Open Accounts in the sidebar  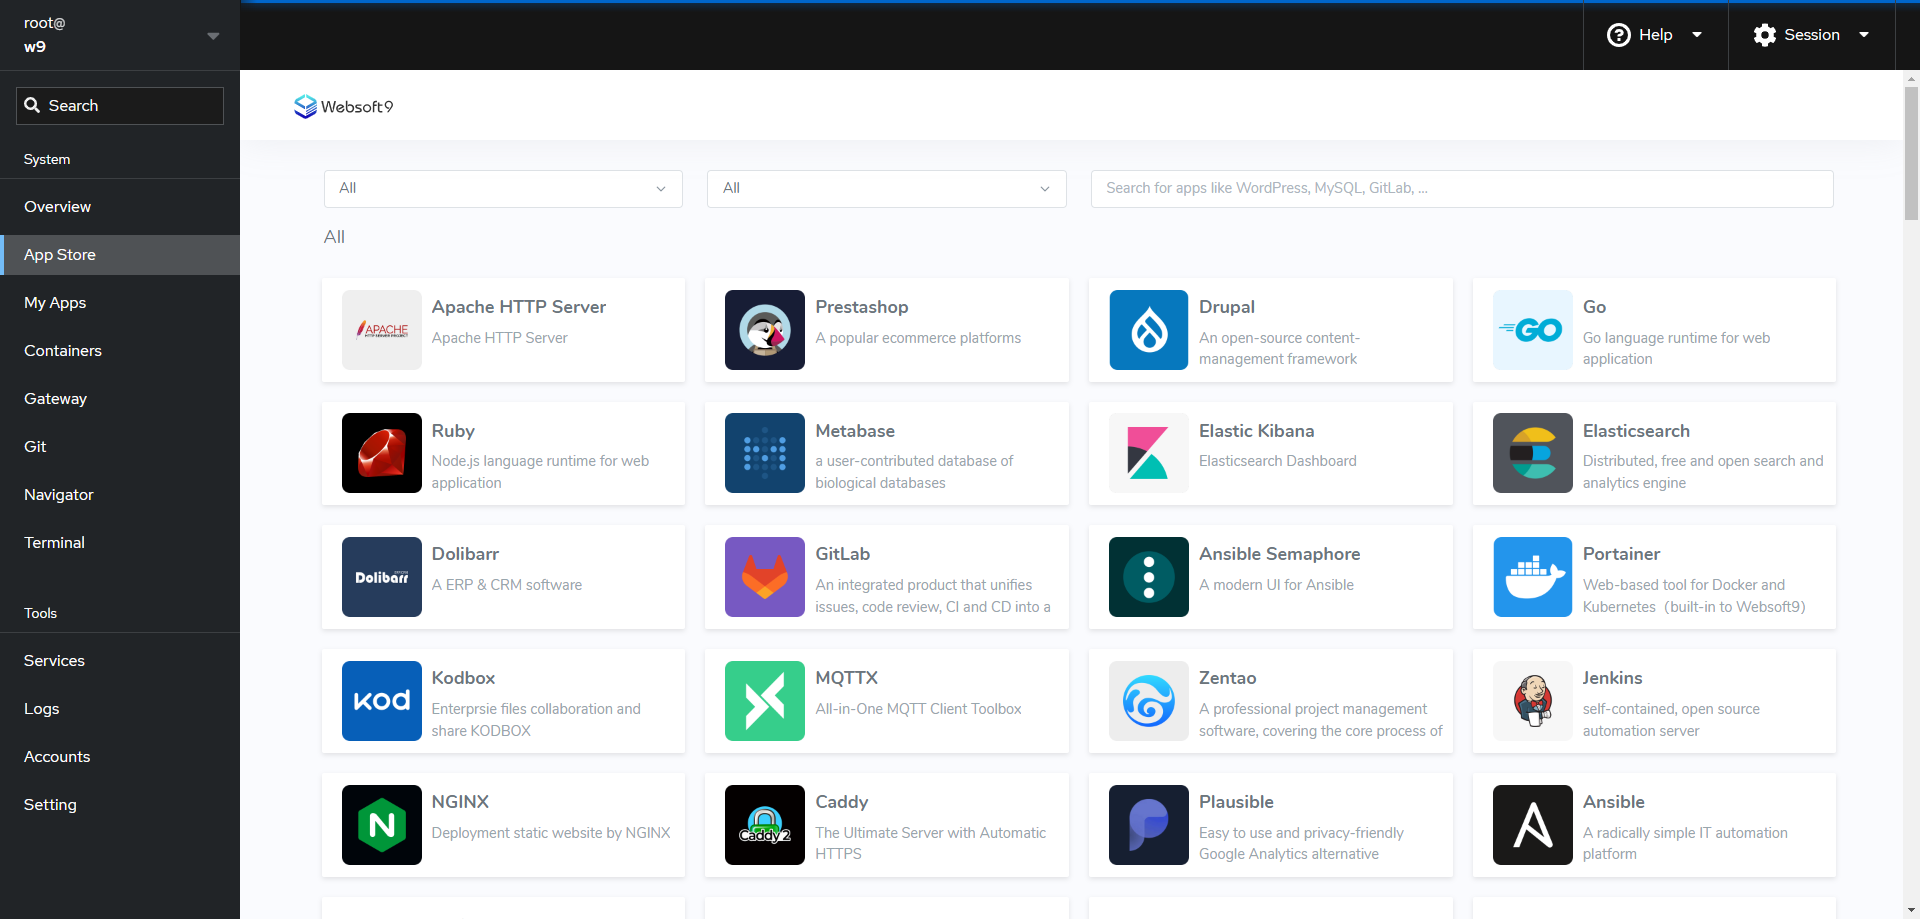[x=120, y=757]
